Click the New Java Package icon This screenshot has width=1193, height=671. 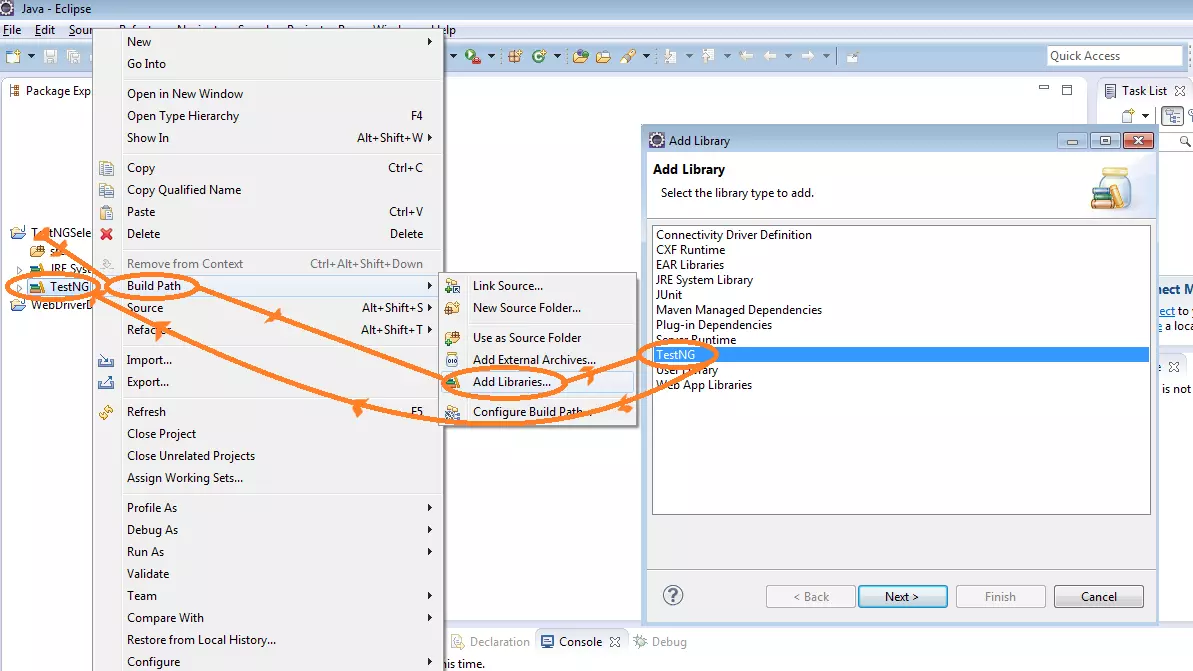[x=515, y=56]
